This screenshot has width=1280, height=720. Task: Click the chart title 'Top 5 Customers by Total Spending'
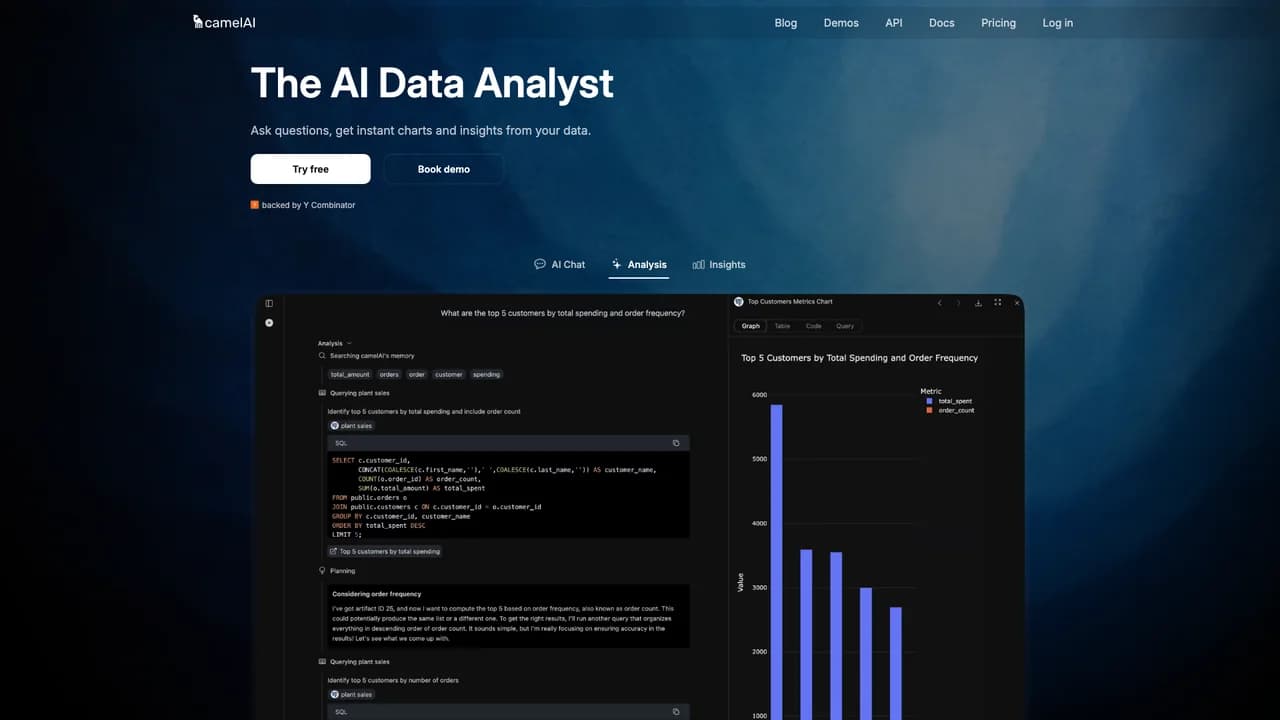click(860, 358)
